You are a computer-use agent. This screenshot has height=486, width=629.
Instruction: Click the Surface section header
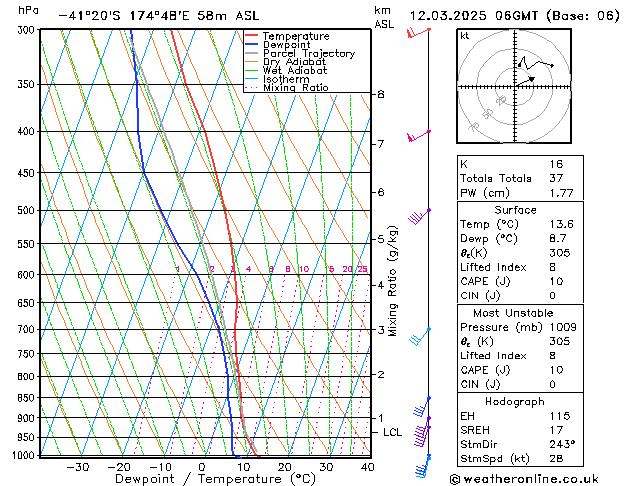pos(515,210)
